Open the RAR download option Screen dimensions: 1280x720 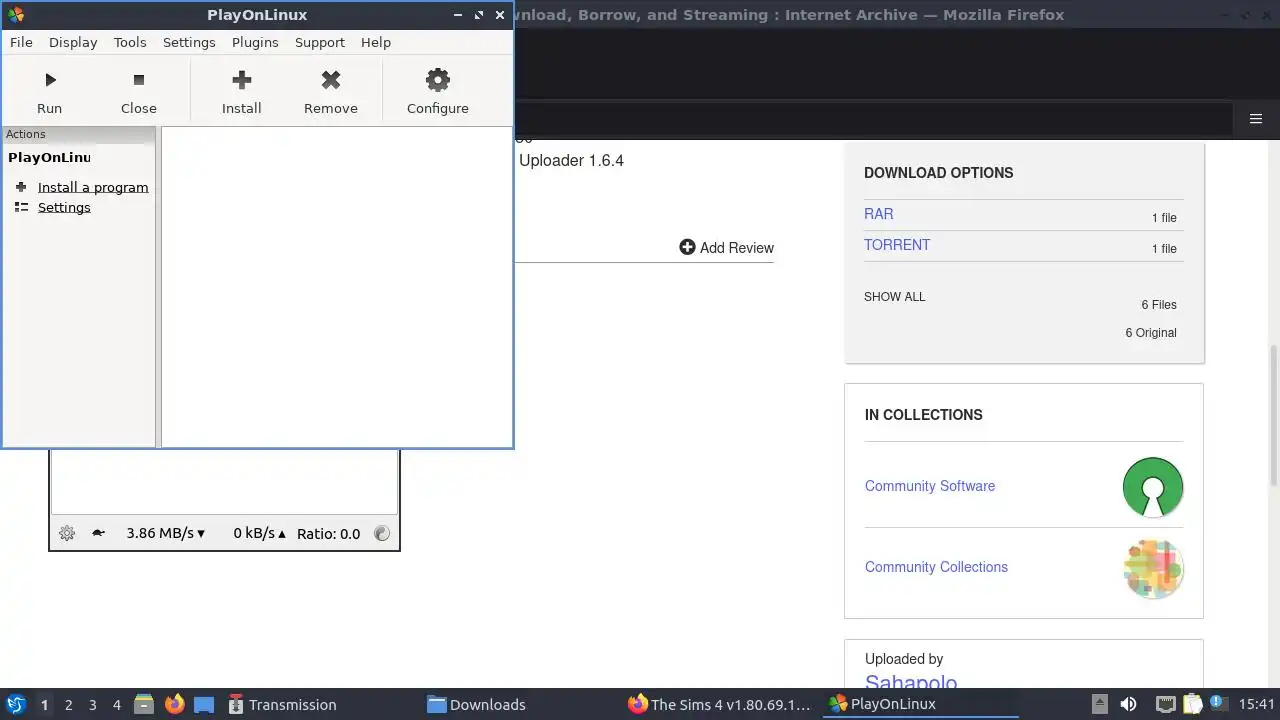879,214
